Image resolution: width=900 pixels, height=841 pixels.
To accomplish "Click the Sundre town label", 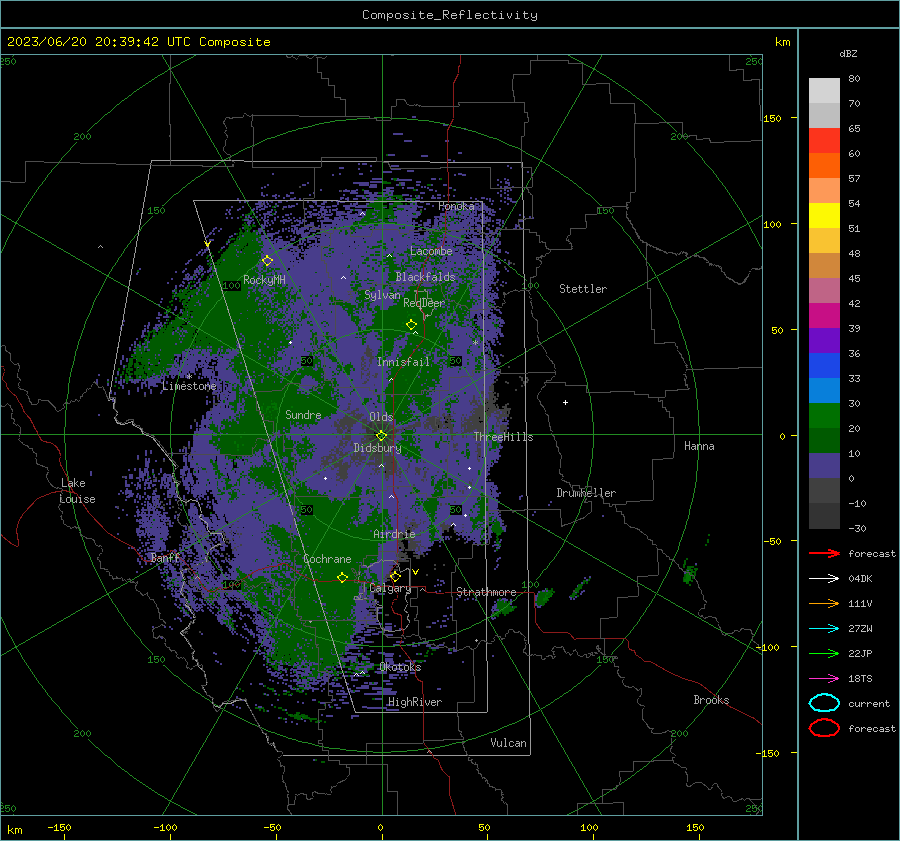I will coord(303,414).
